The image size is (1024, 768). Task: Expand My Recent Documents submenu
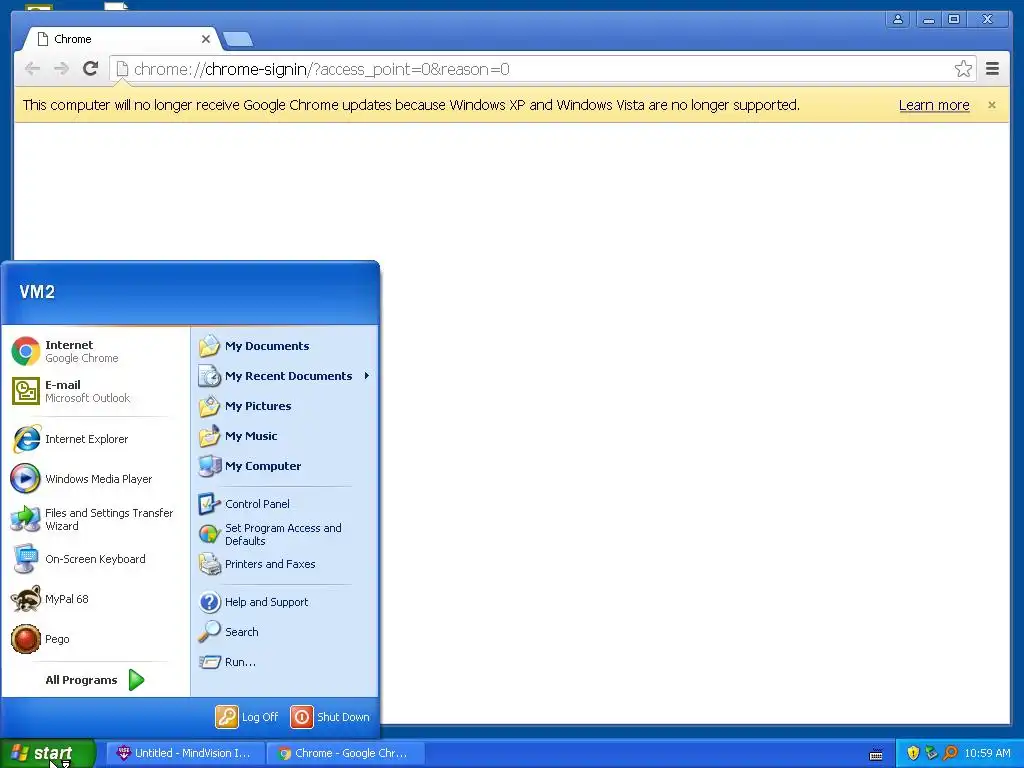click(285, 376)
